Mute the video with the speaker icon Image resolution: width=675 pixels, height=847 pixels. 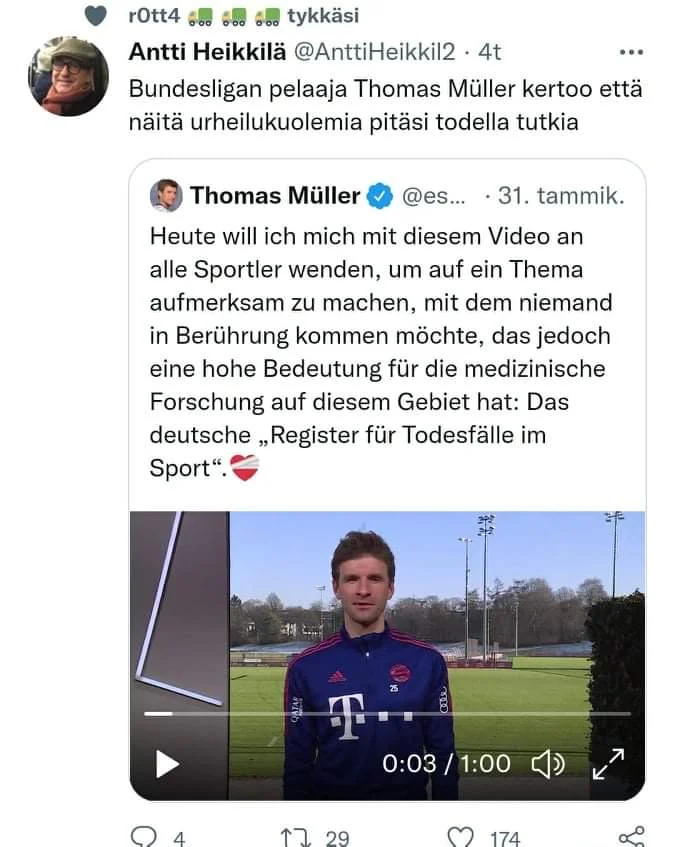point(547,765)
